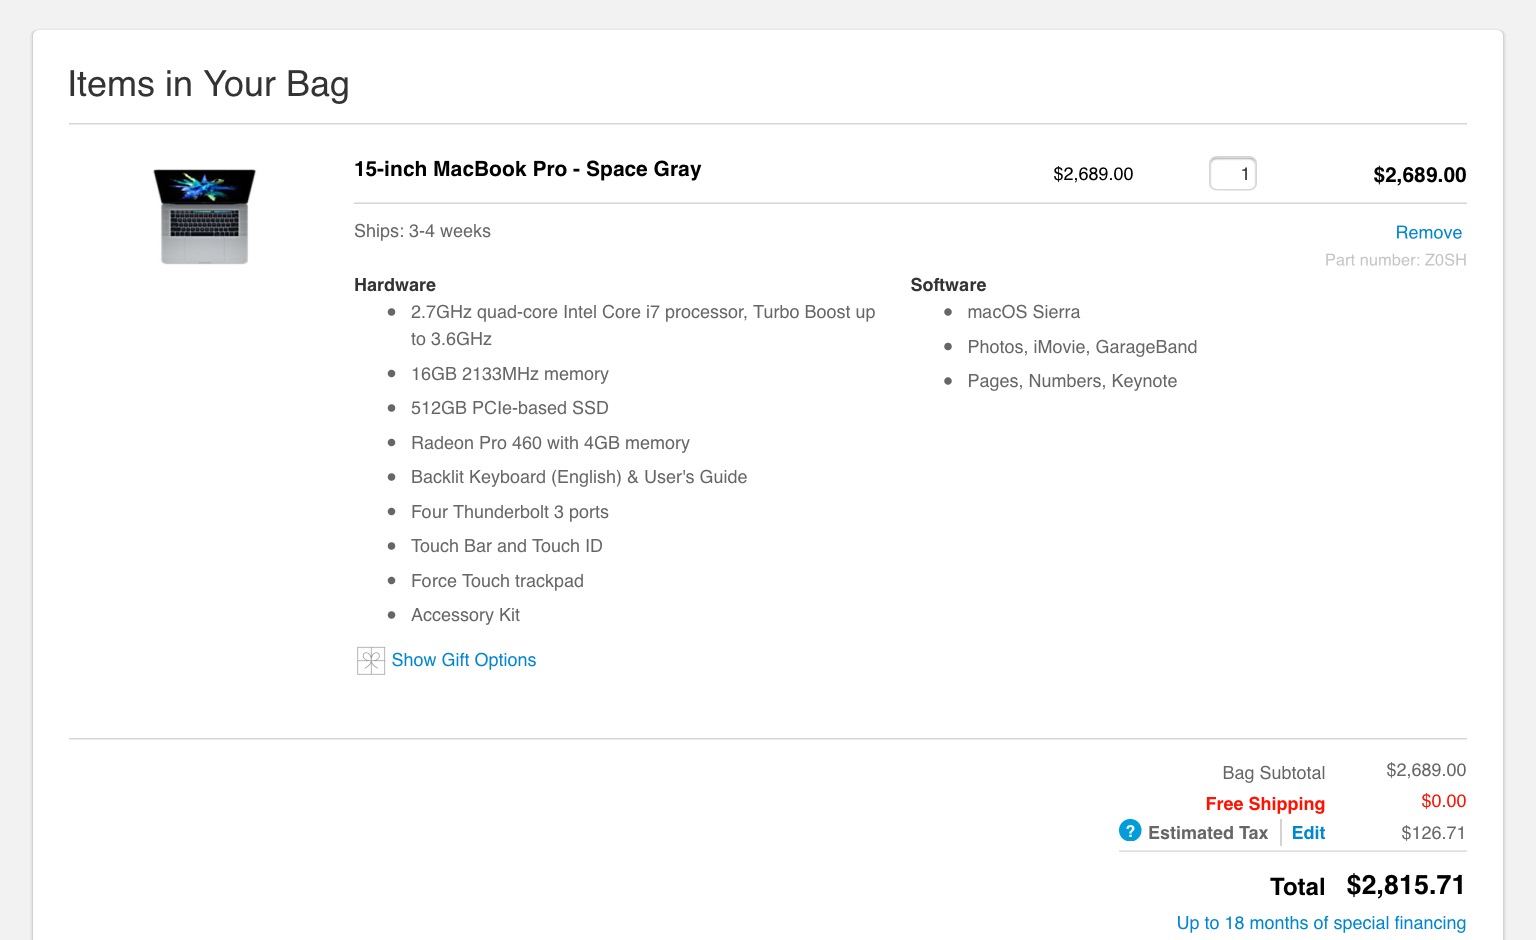Click the quantity input field

pyautogui.click(x=1232, y=174)
